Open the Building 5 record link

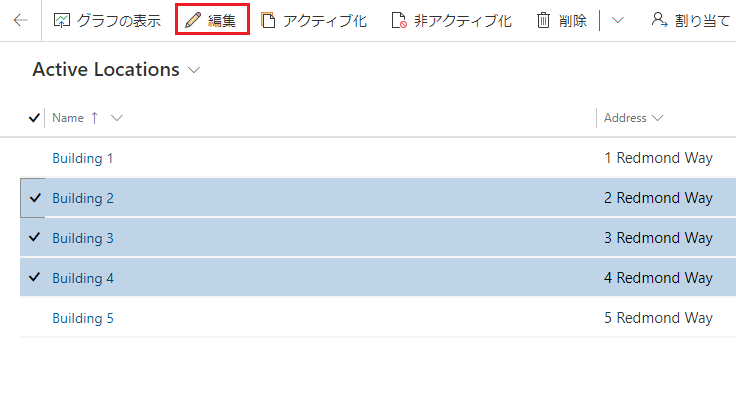83,318
